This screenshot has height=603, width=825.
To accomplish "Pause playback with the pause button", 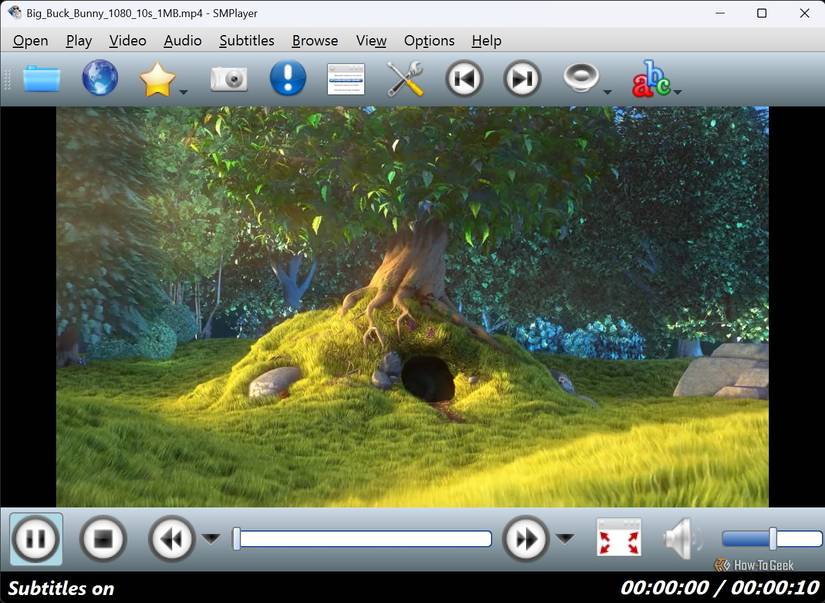I will (x=36, y=539).
